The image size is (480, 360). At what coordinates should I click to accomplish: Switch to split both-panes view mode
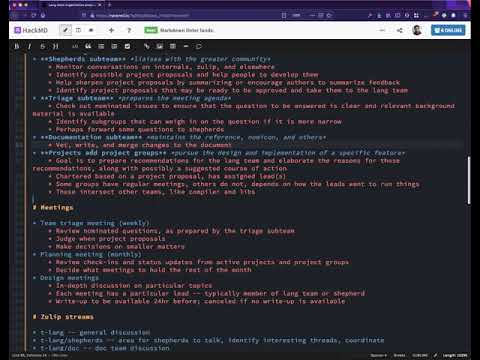click(78, 30)
